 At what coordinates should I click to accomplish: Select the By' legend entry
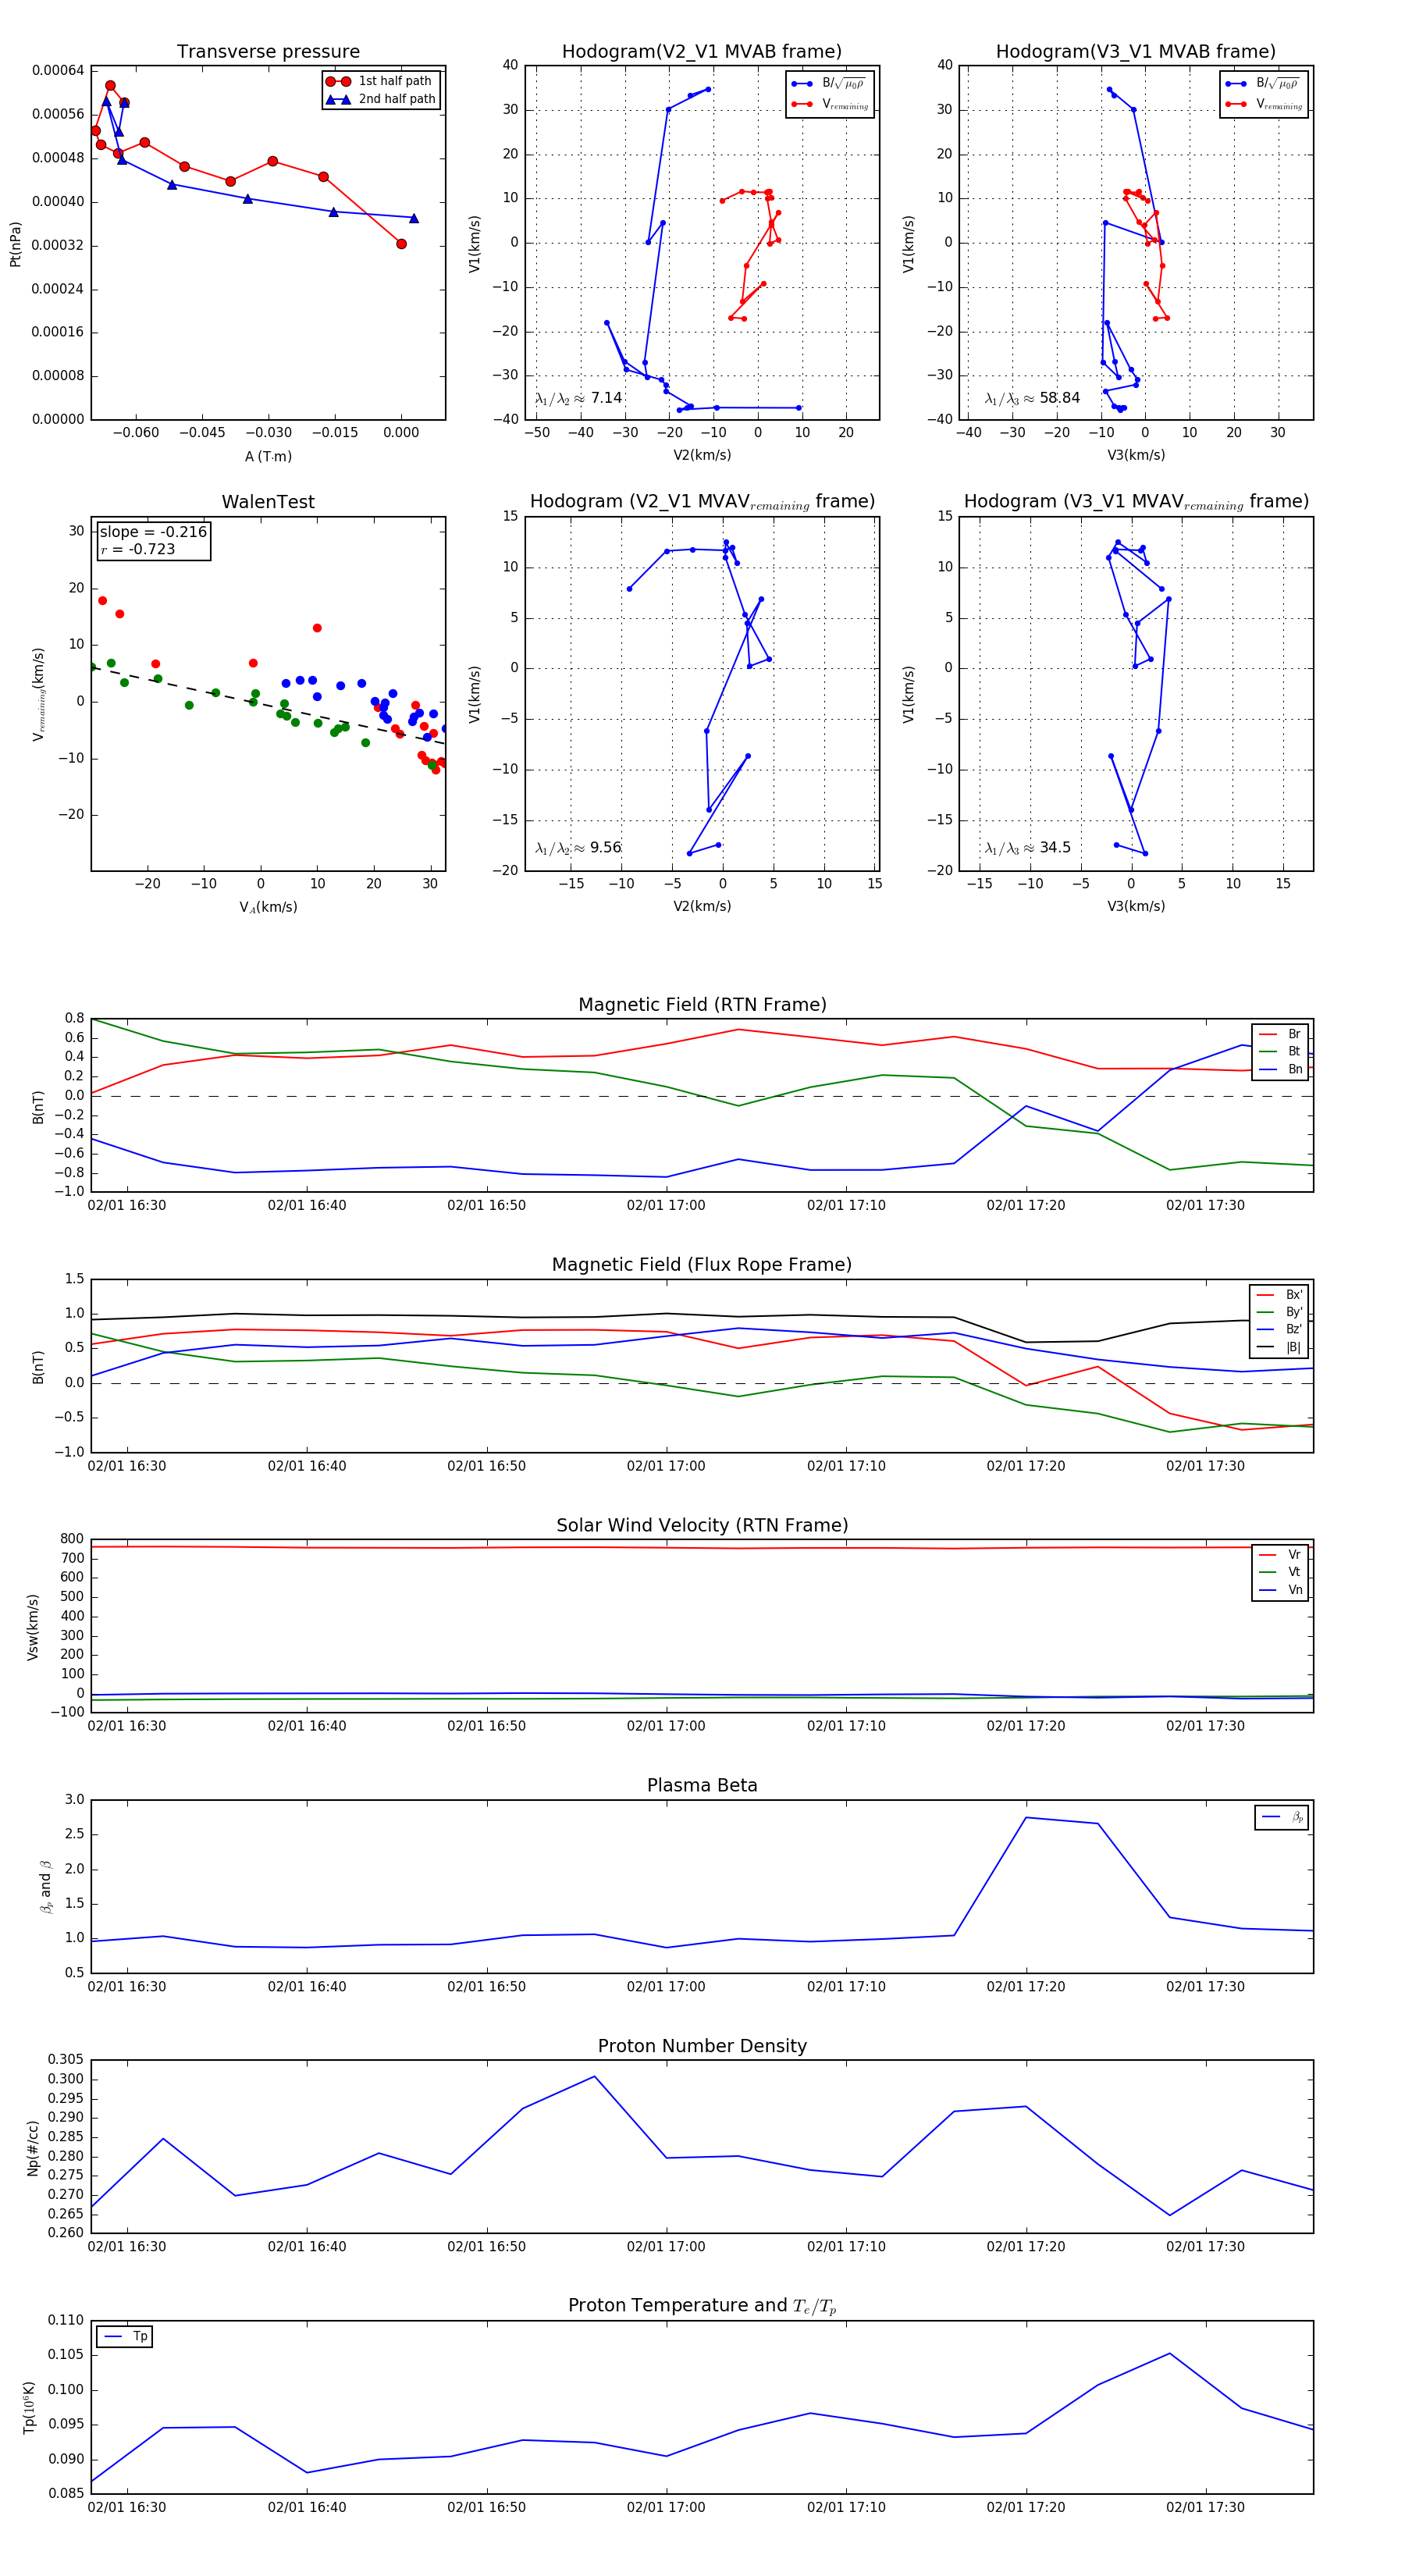pyautogui.click(x=1280, y=1312)
